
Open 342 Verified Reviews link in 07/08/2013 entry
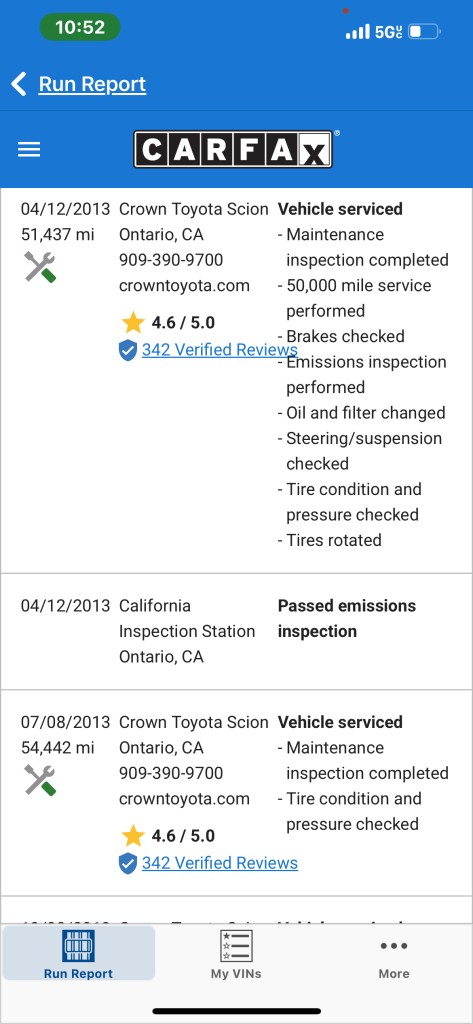tap(220, 863)
